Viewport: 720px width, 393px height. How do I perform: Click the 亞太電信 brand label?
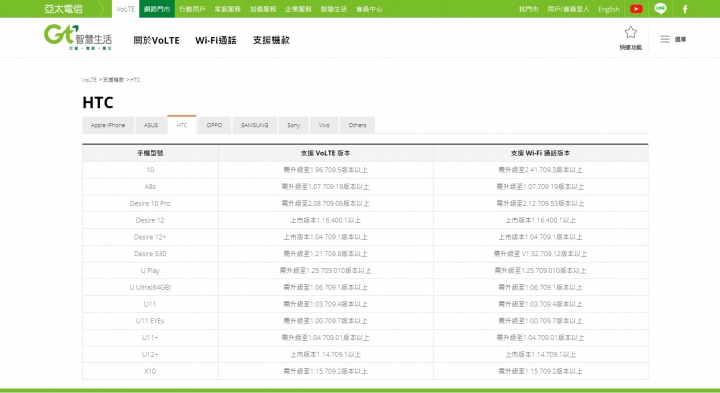pos(63,9)
